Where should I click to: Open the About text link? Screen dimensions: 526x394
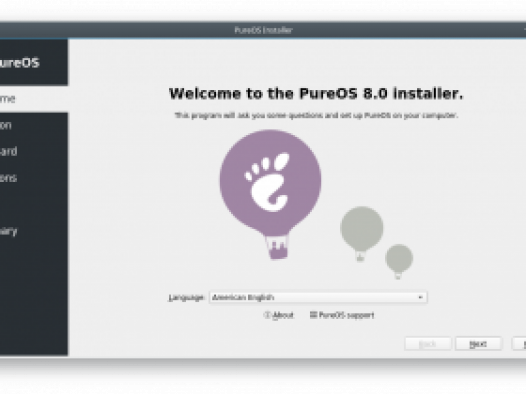pyautogui.click(x=283, y=315)
